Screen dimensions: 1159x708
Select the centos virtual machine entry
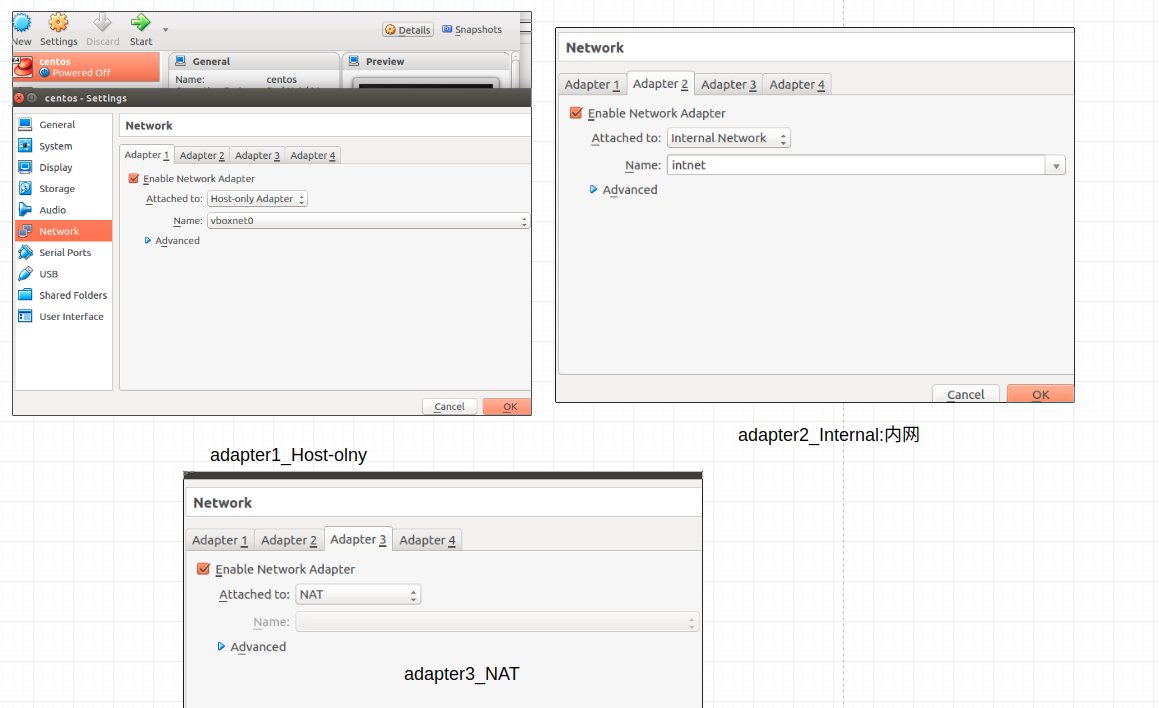coord(86,67)
